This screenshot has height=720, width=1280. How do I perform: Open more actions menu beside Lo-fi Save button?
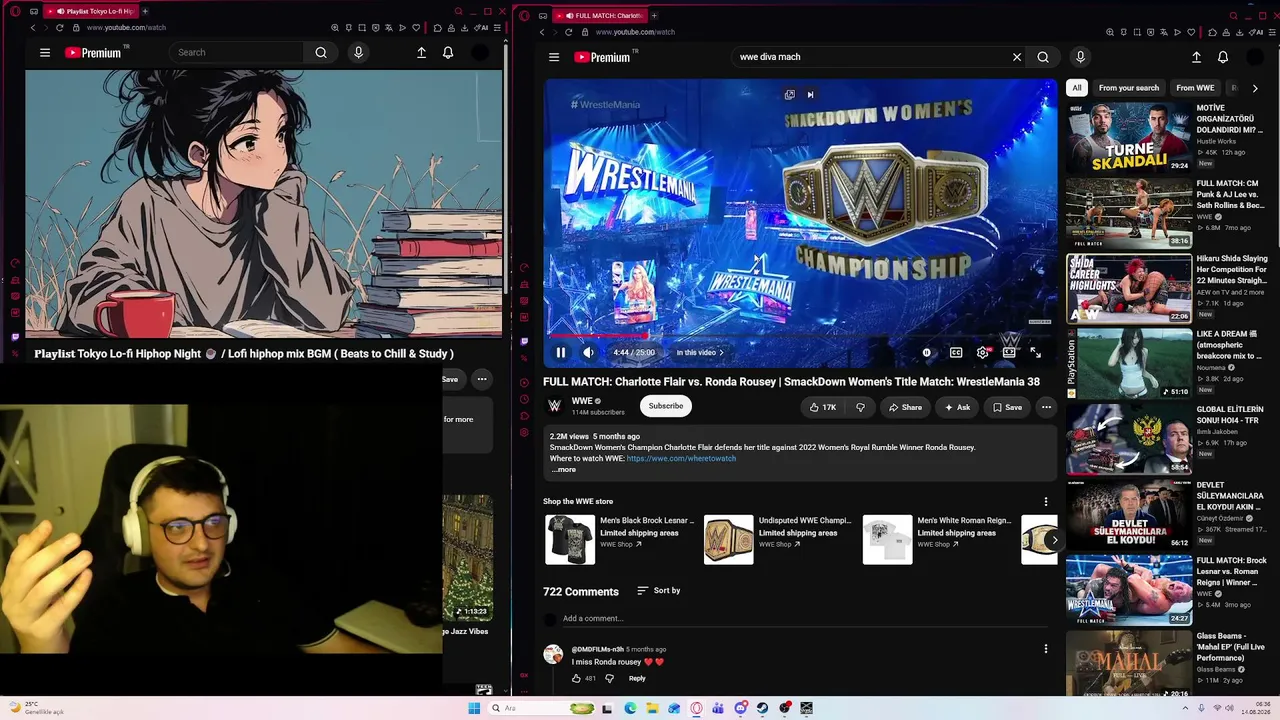click(482, 379)
